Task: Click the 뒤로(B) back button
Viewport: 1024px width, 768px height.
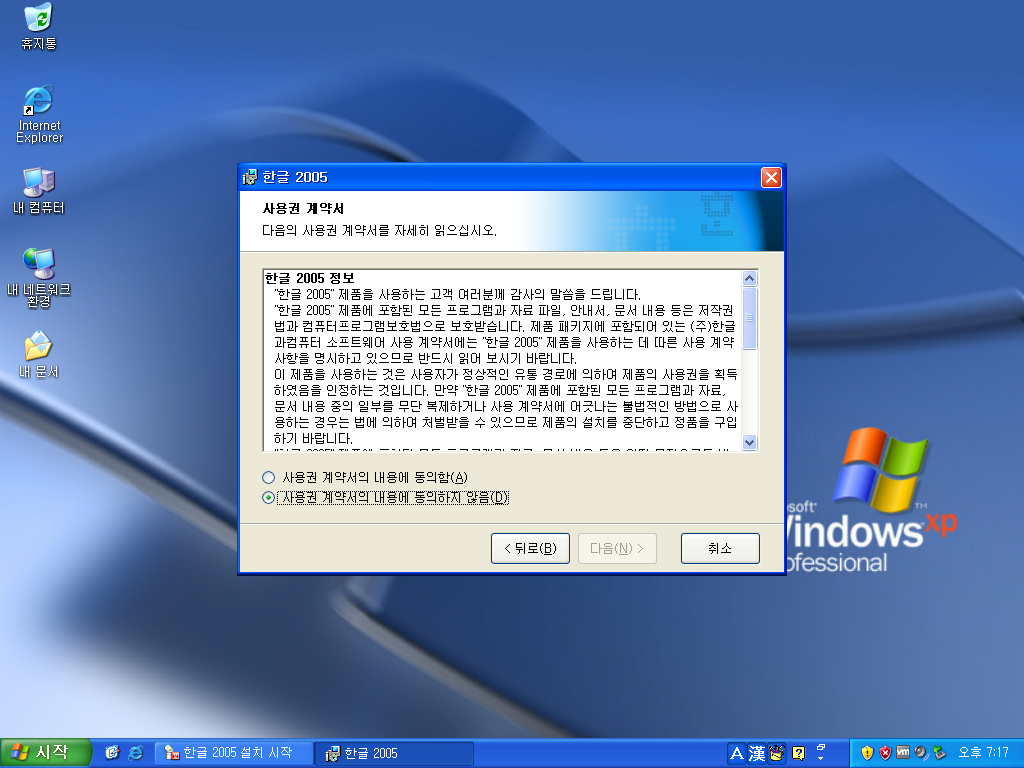Action: coord(530,549)
